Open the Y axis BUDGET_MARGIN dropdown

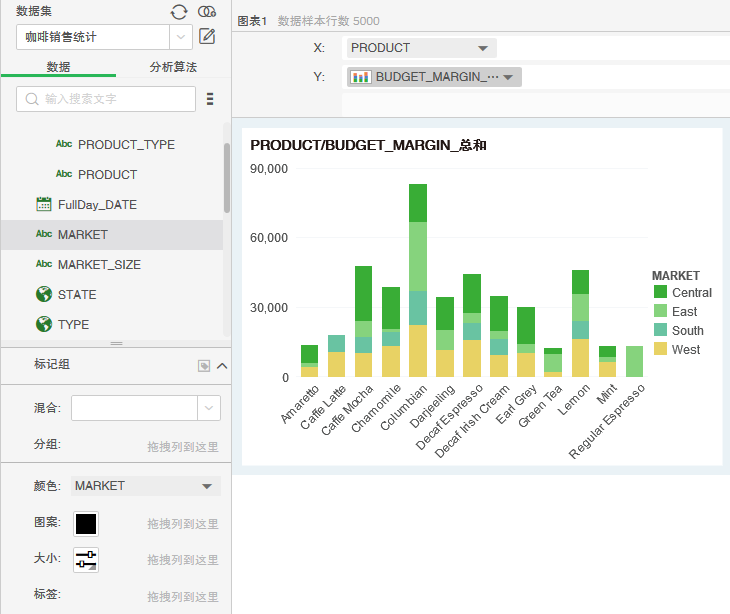[x=508, y=77]
